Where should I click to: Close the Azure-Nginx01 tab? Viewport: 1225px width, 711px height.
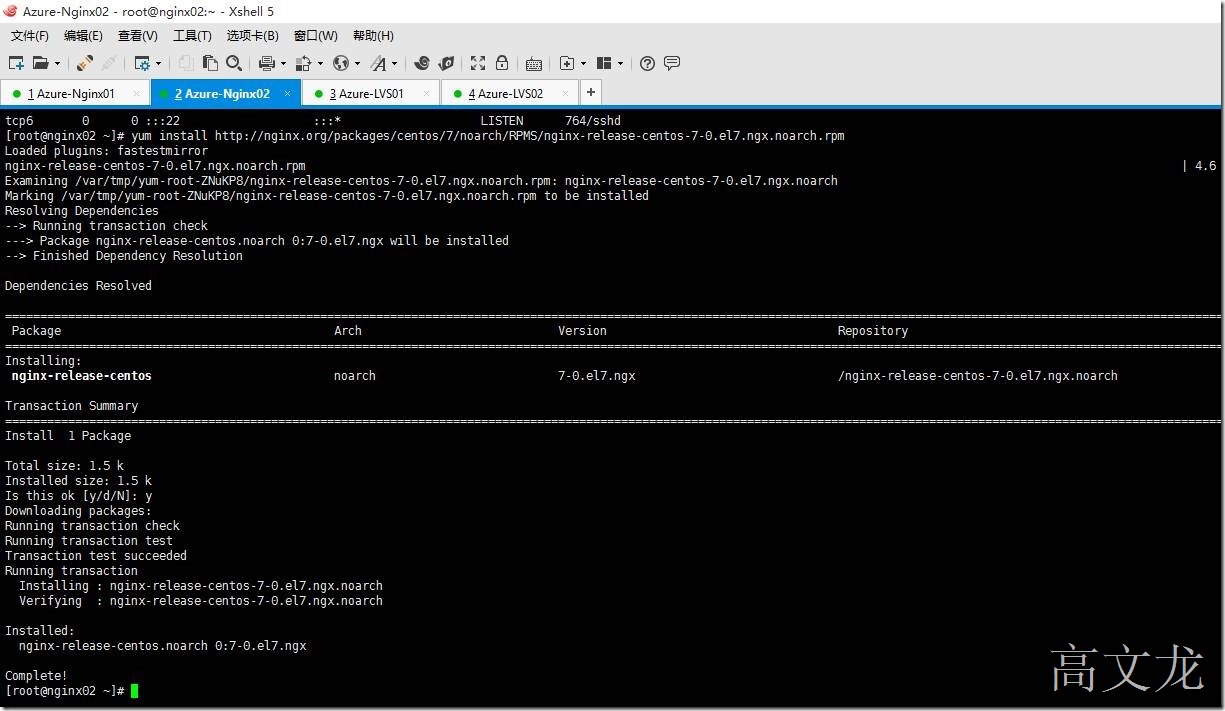137,94
